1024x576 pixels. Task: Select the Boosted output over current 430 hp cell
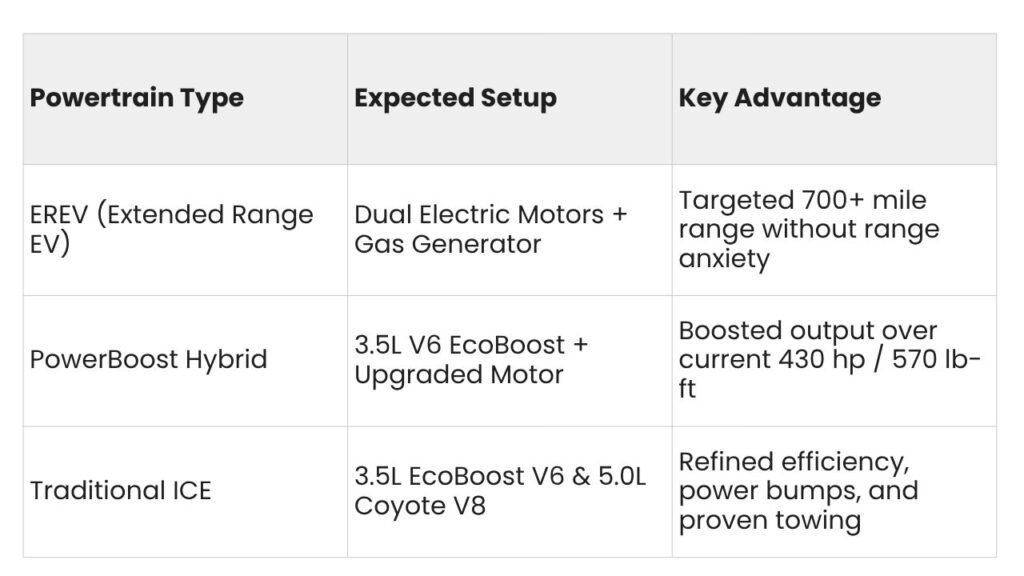834,361
